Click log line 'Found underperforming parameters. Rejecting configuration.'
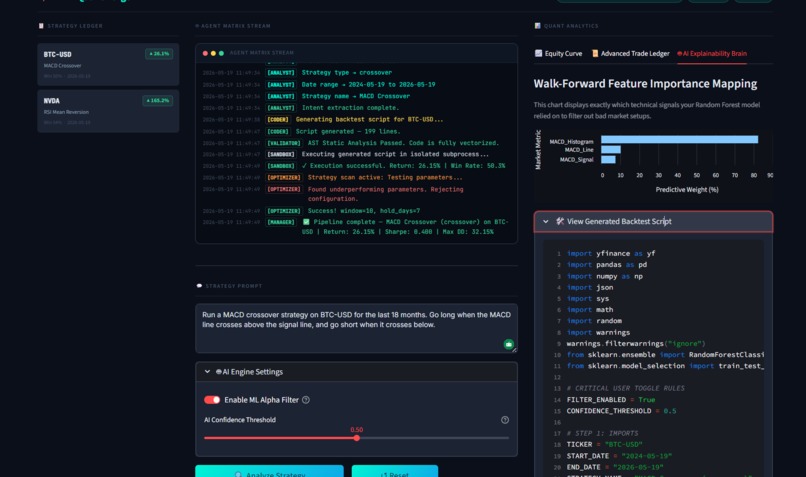 pos(386,194)
